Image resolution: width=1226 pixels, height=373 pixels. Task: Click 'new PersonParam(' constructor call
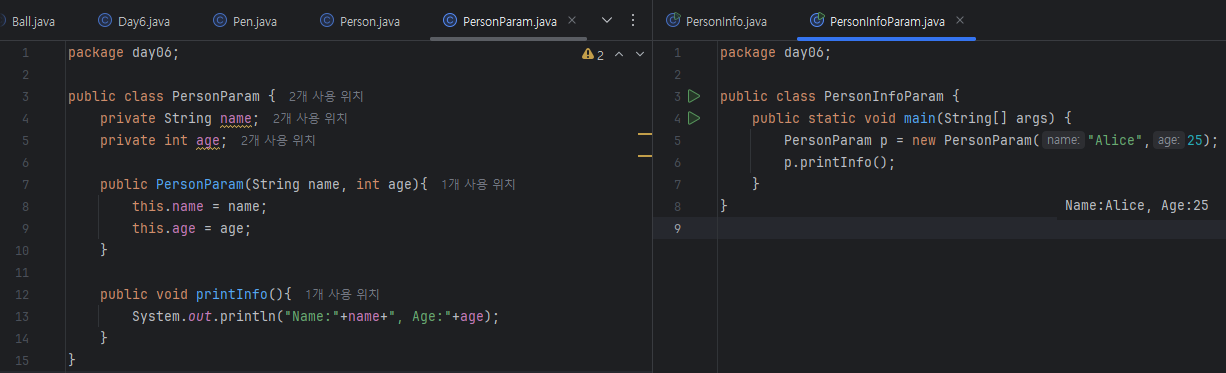click(x=976, y=141)
